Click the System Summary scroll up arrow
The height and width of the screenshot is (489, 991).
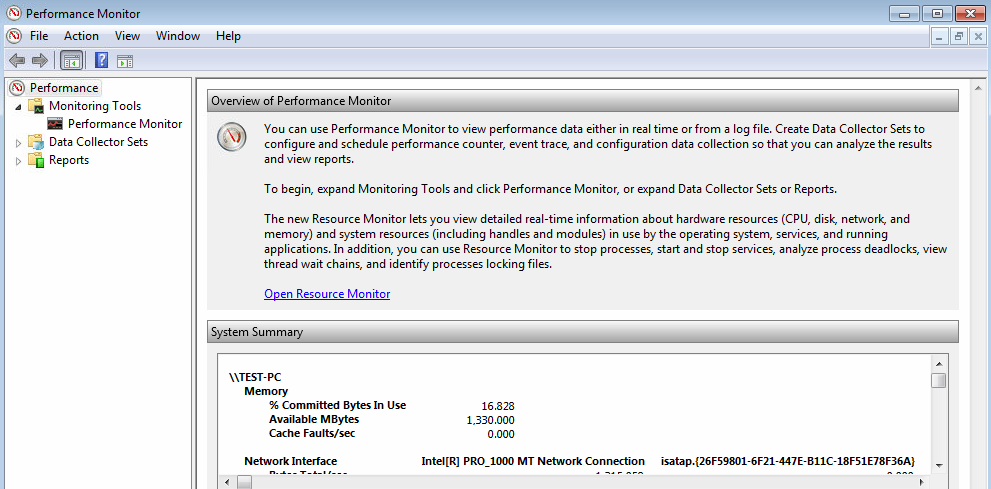pos(939,363)
